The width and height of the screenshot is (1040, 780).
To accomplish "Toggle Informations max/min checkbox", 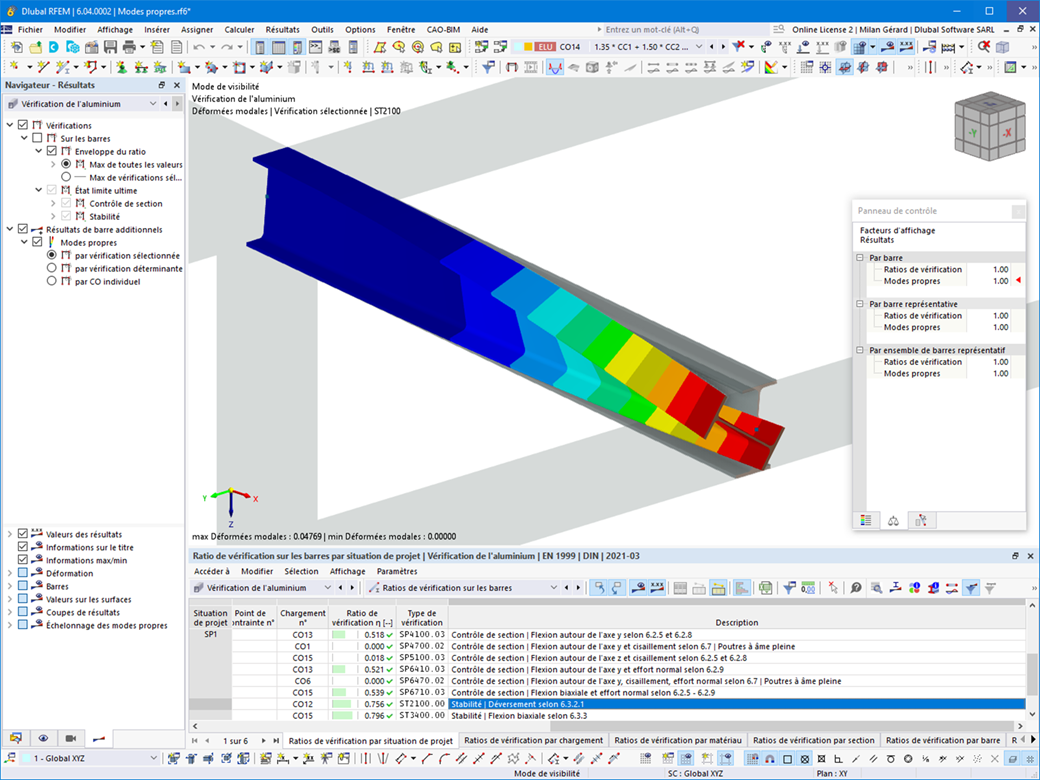I will [x=23, y=560].
